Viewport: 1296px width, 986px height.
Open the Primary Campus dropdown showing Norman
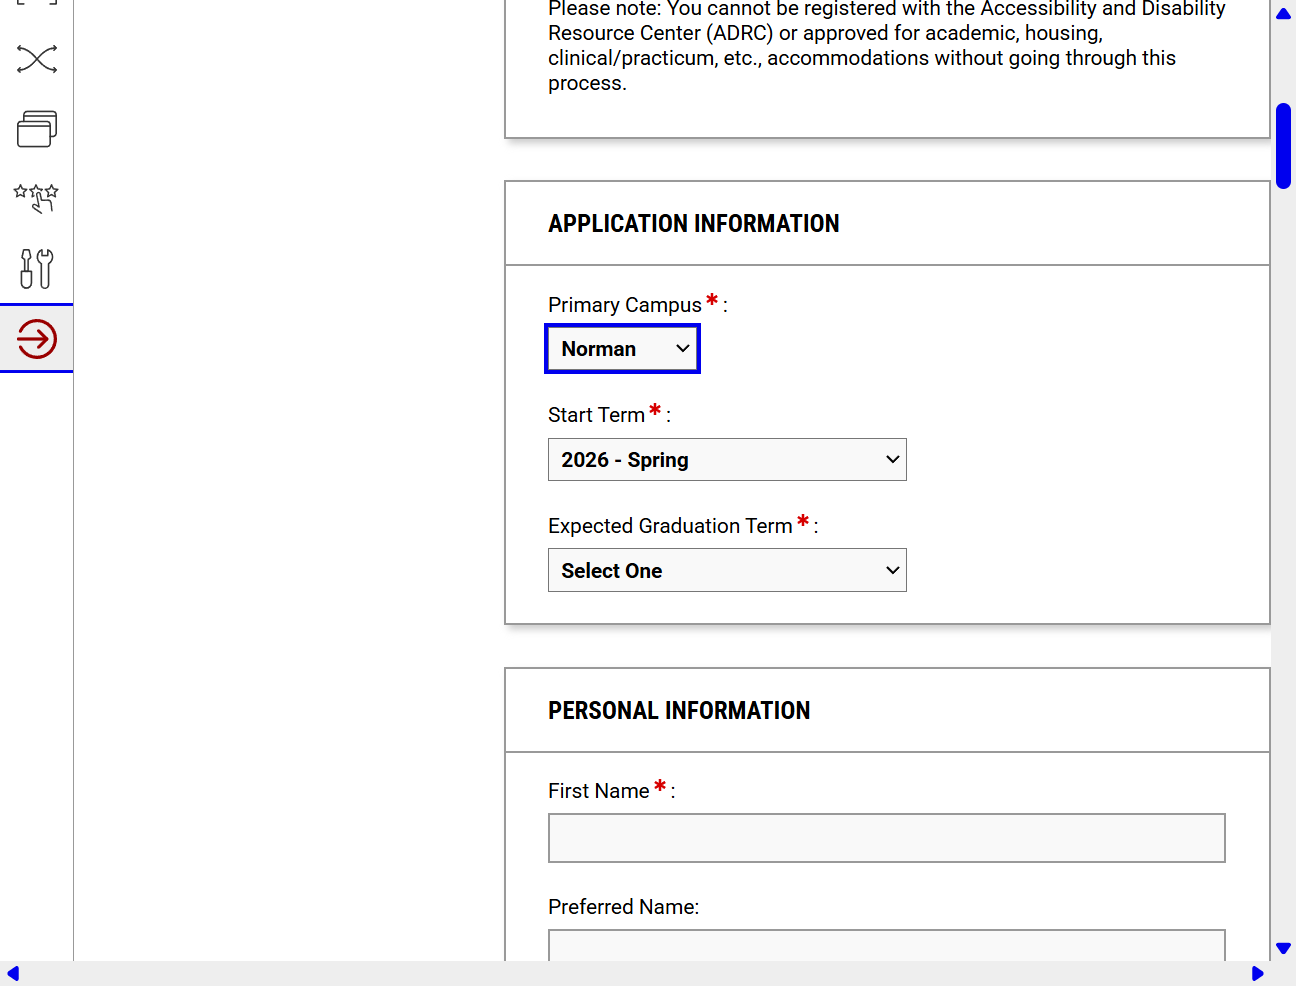point(622,349)
